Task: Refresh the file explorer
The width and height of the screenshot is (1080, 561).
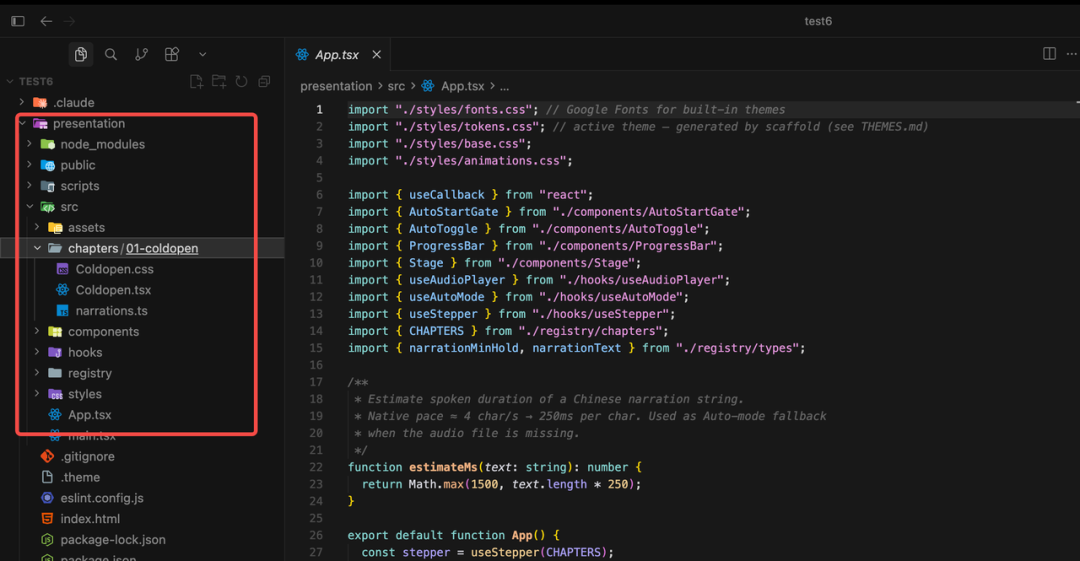Action: tap(242, 81)
